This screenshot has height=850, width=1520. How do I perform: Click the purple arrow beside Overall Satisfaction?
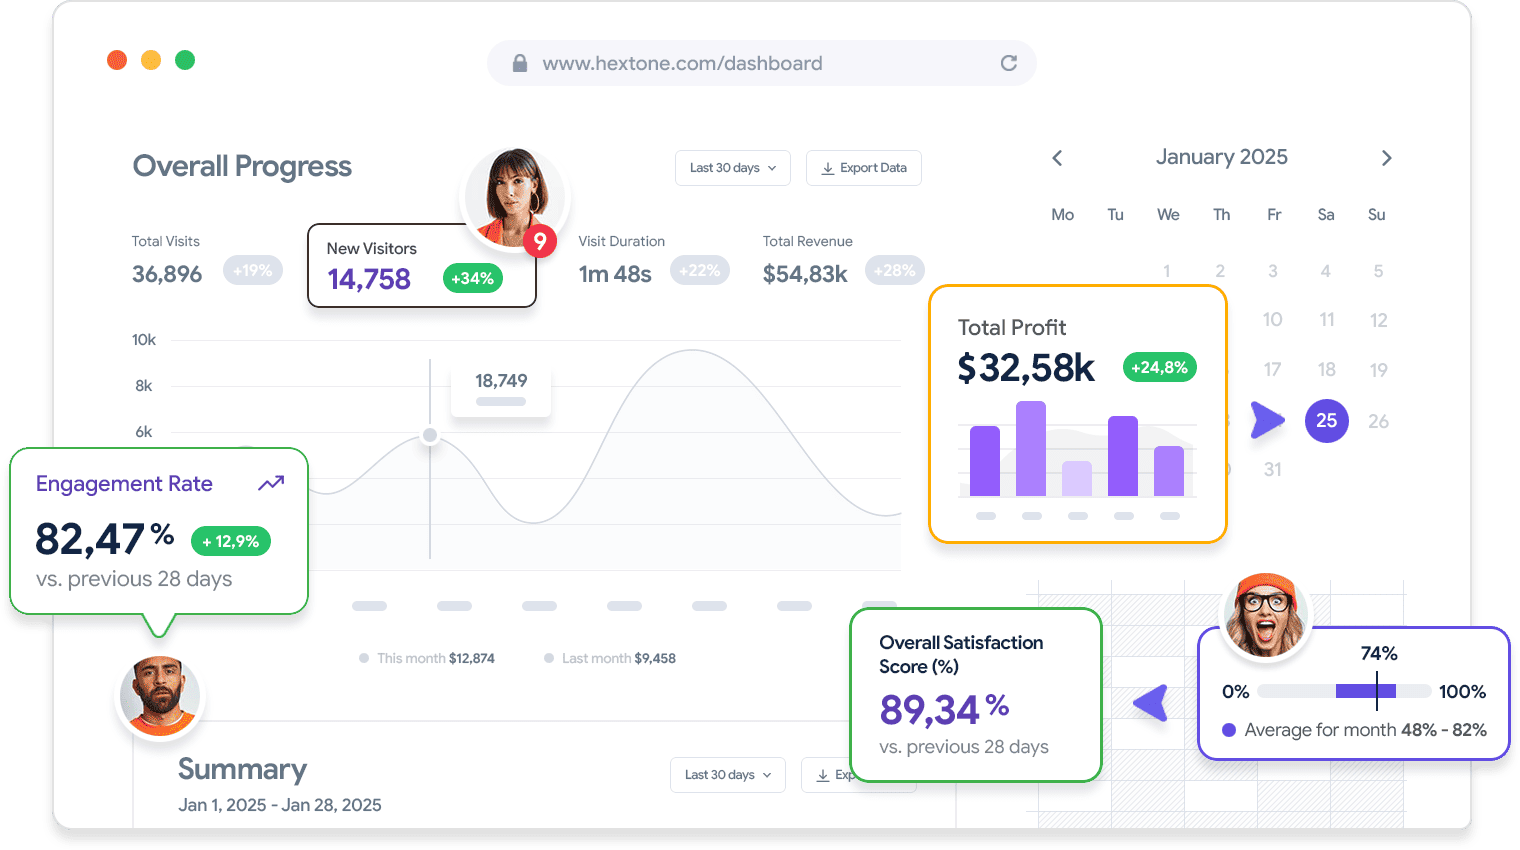[1151, 703]
